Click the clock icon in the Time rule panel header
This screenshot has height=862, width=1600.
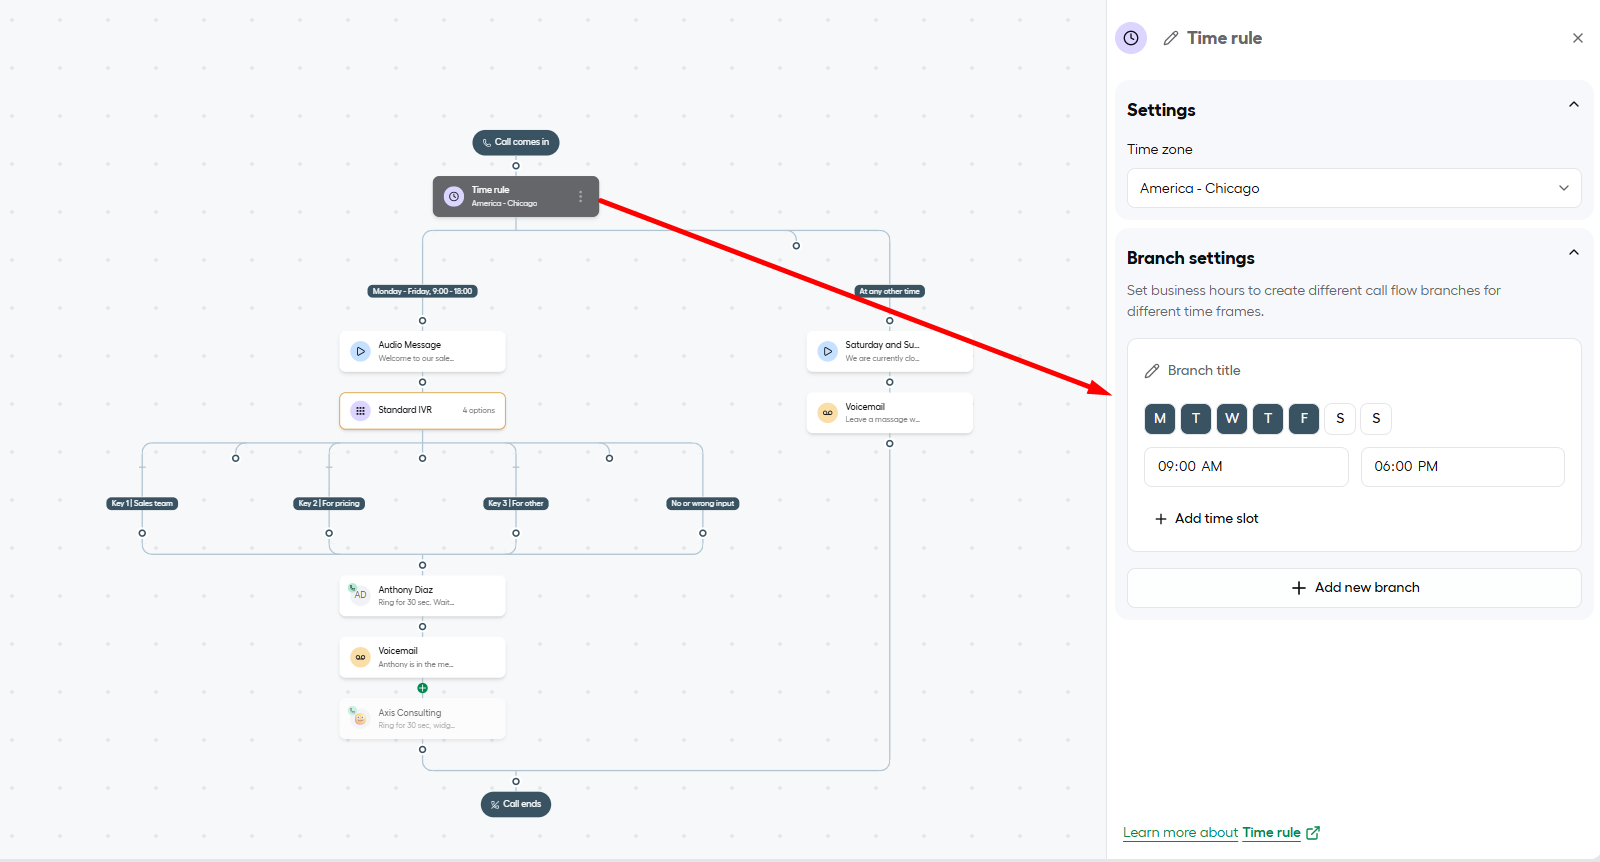pyautogui.click(x=1131, y=38)
